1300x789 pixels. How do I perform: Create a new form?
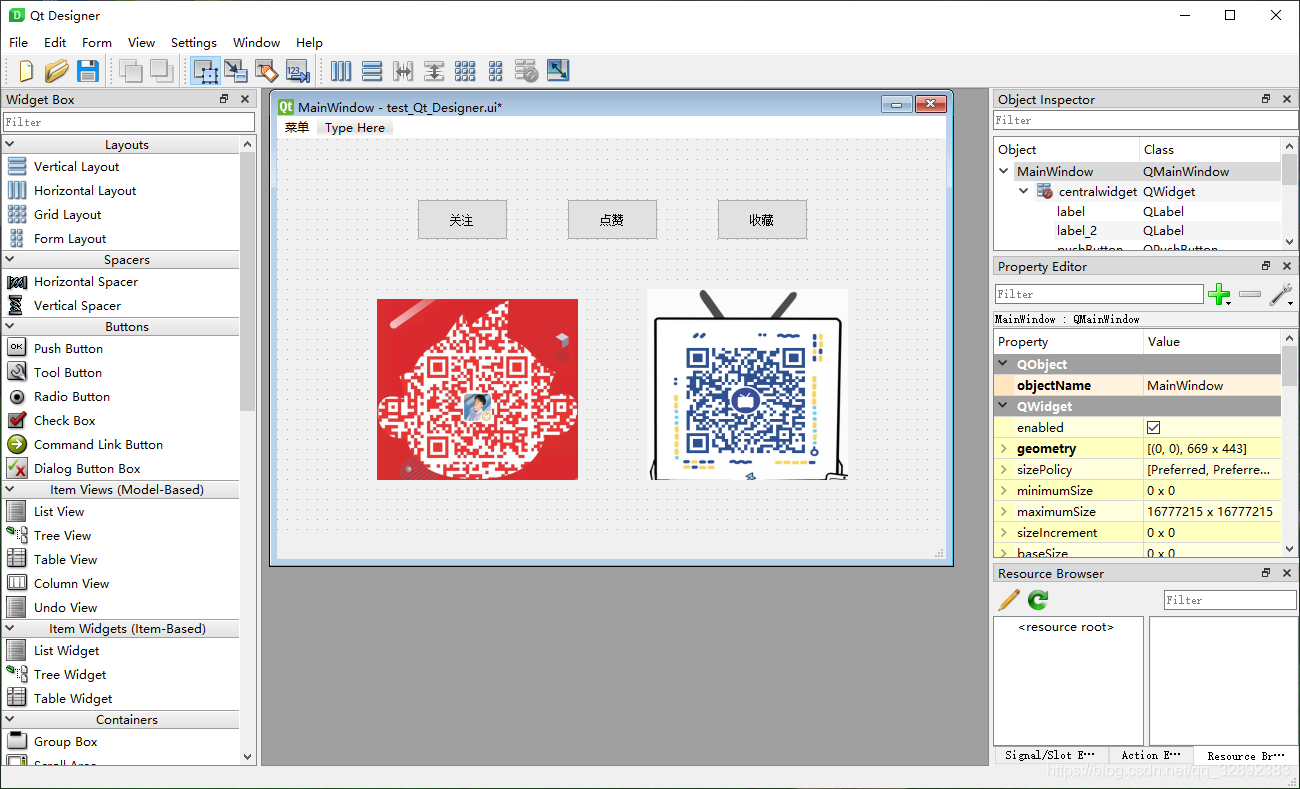point(23,70)
